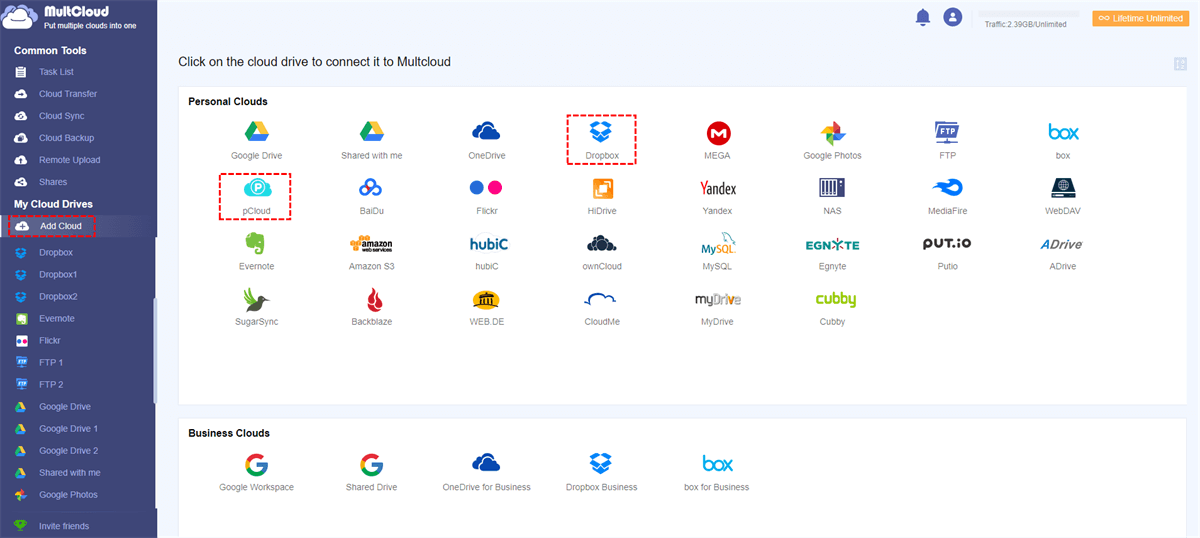The width and height of the screenshot is (1200, 538).
Task: Add ownCloud drive
Action: pos(601,252)
